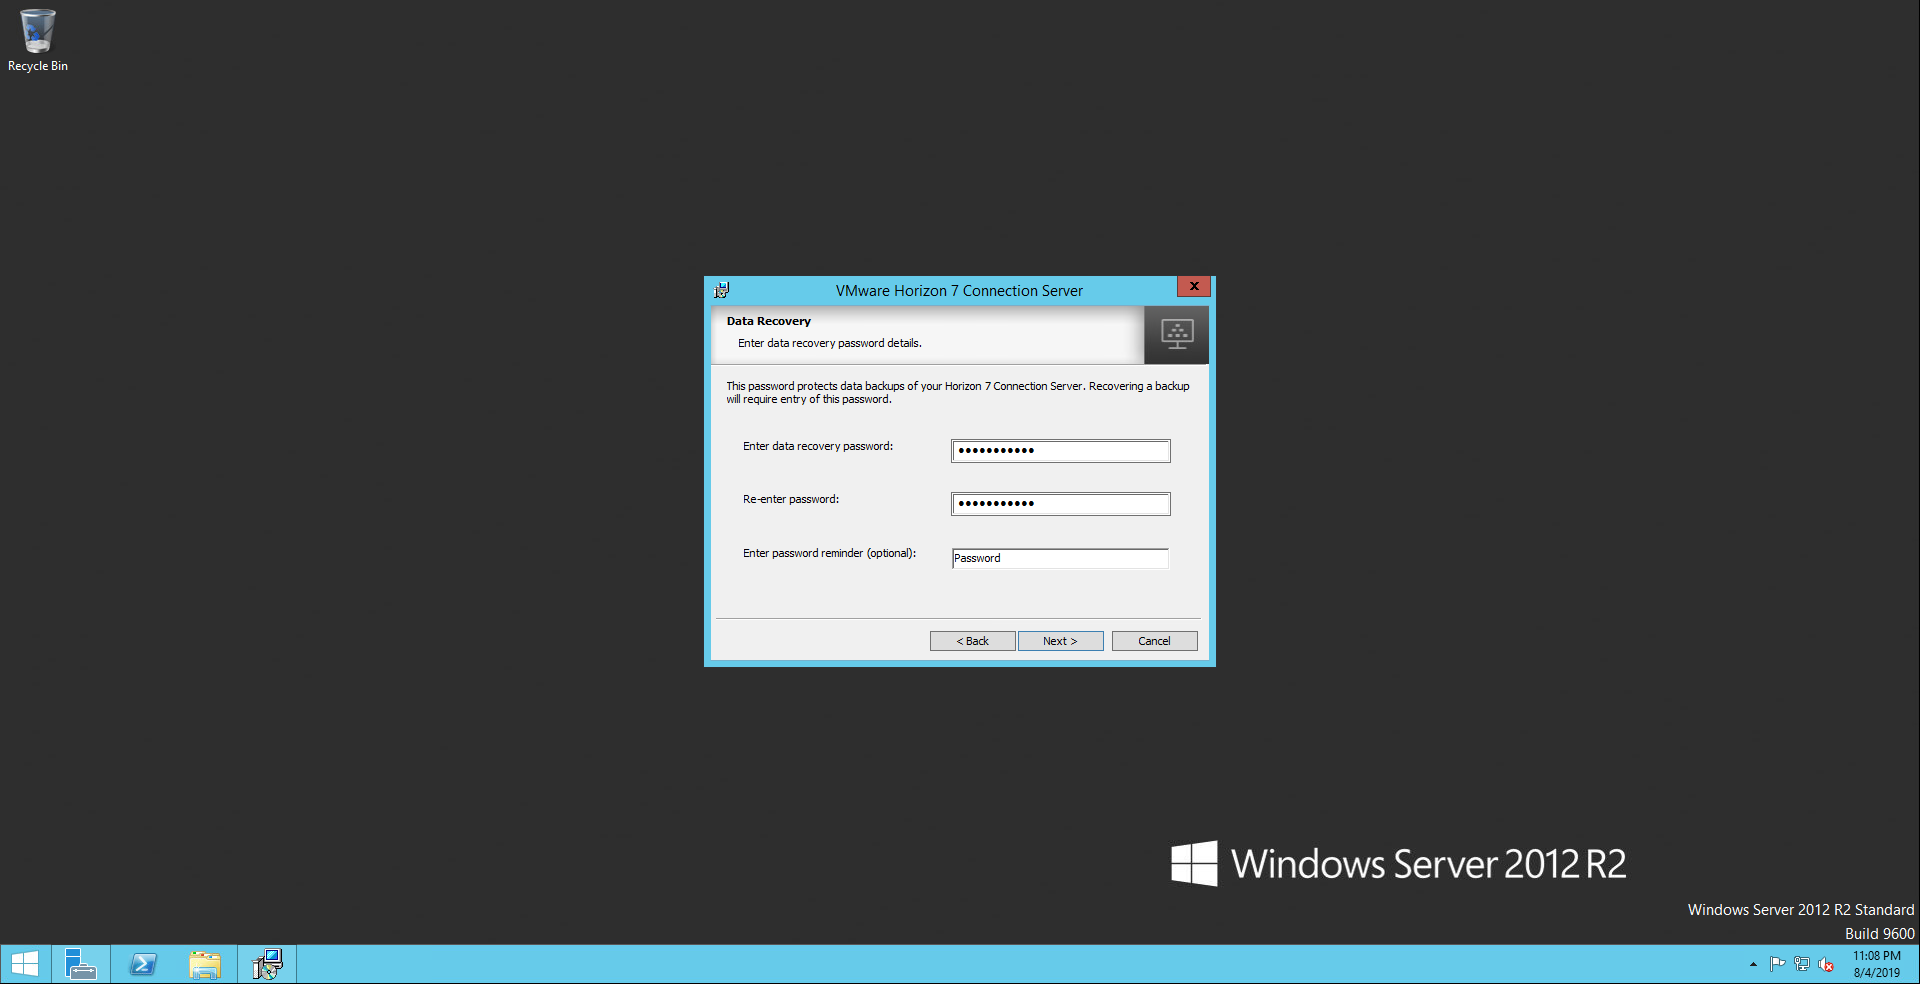Viewport: 1920px width, 984px height.
Task: Focus the Enter data recovery password field
Action: coord(1060,451)
